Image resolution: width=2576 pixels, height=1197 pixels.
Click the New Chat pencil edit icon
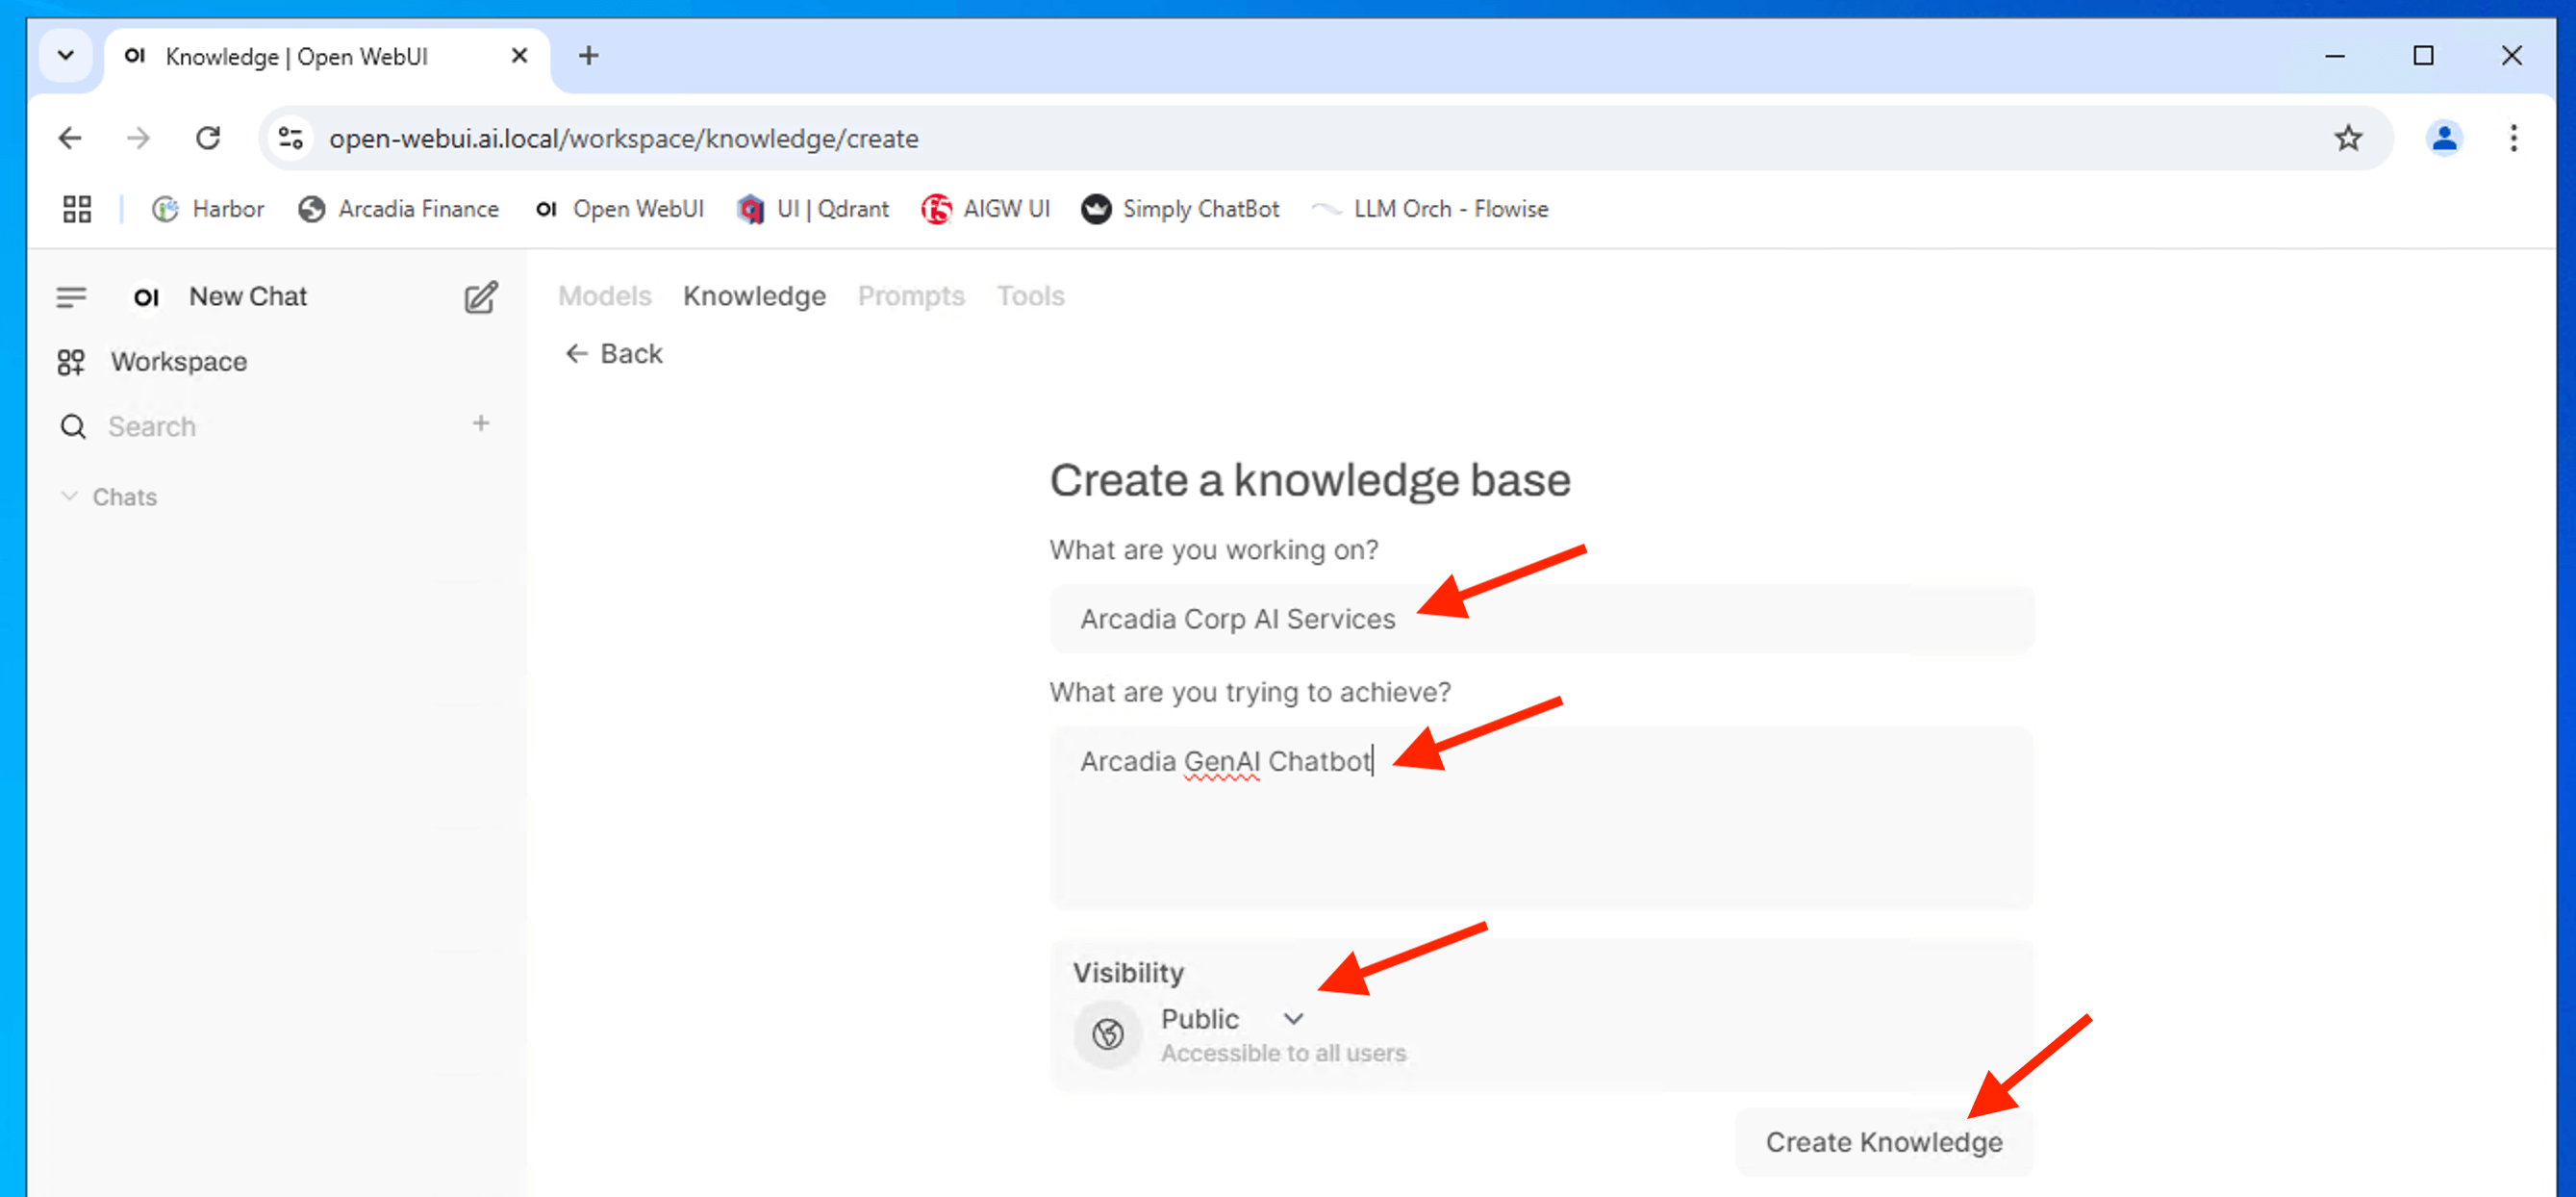480,297
